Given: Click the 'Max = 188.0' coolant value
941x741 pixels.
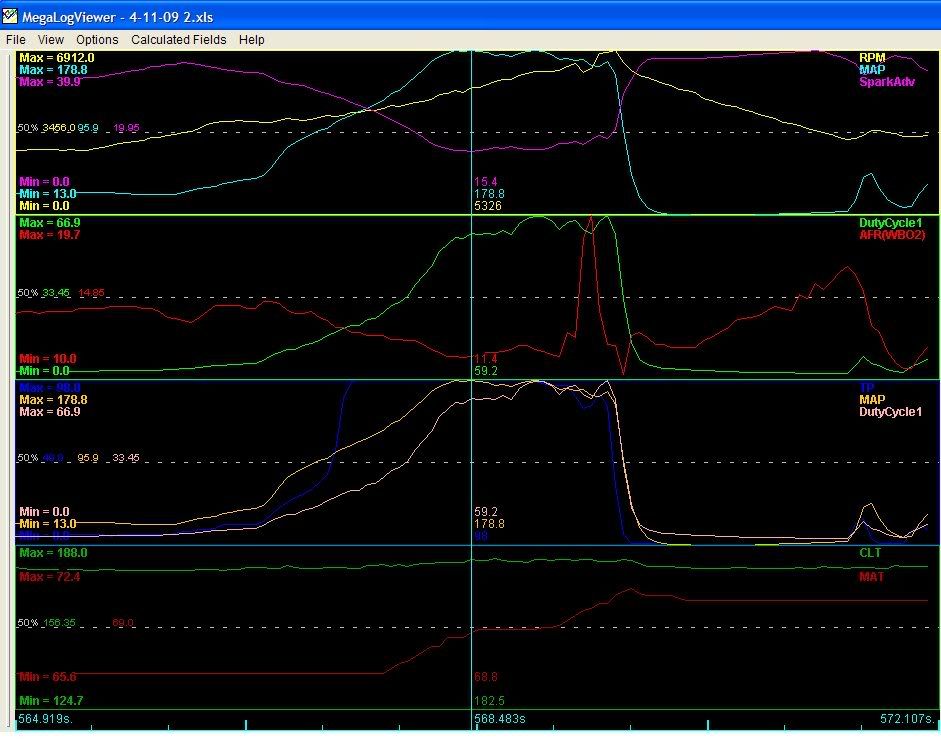Looking at the screenshot, I should (x=53, y=553).
